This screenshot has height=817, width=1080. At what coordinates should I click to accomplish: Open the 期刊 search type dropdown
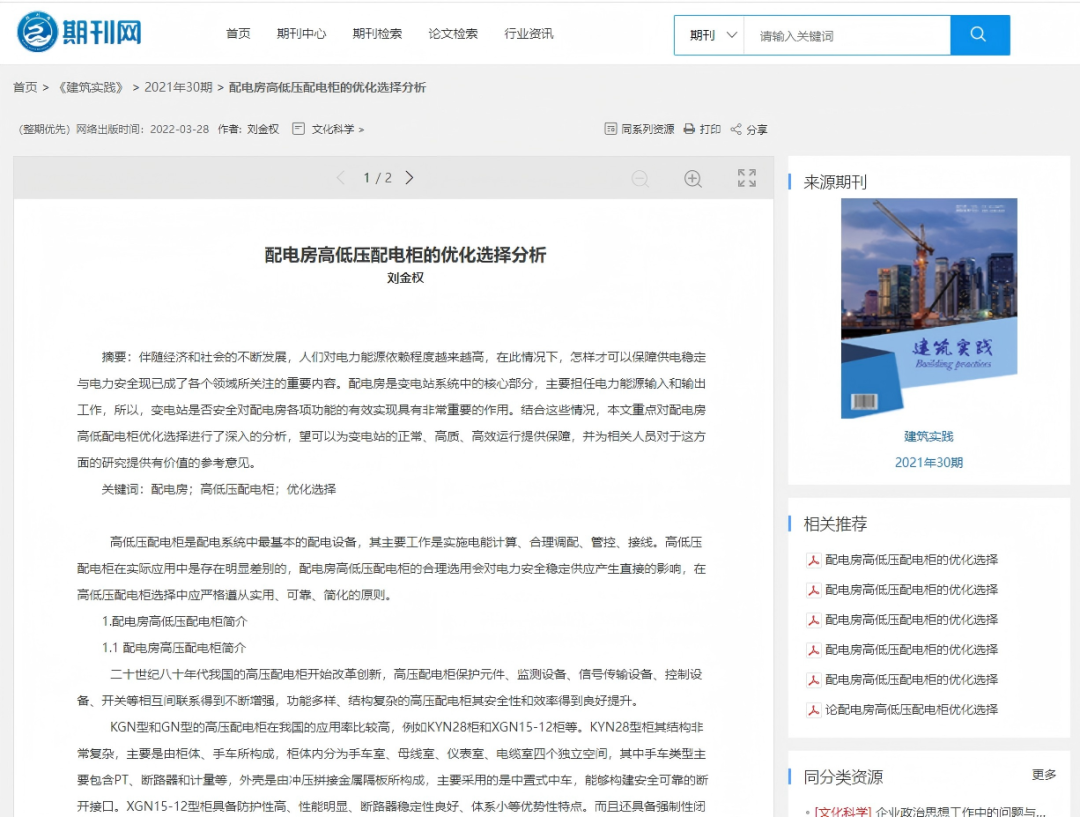click(x=713, y=35)
